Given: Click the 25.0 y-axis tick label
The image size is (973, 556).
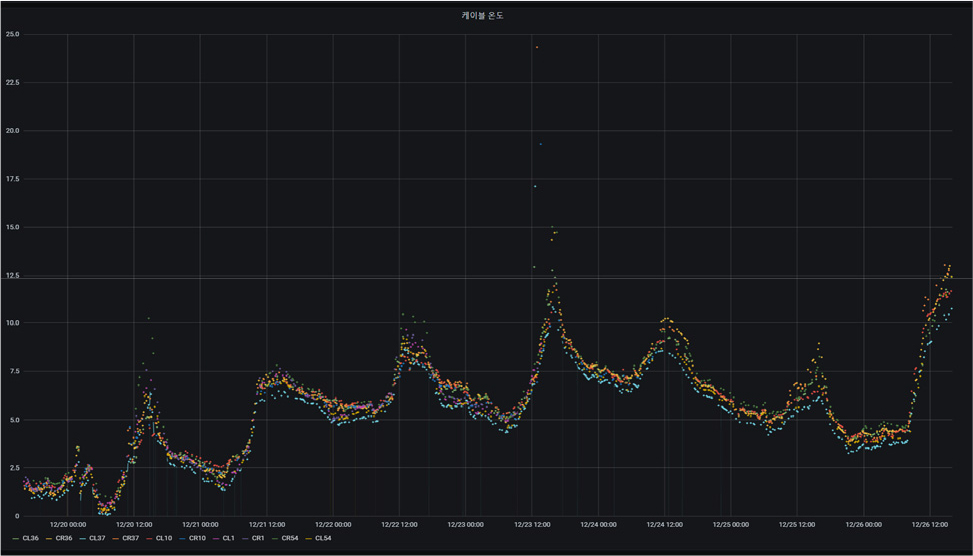Looking at the screenshot, I should click(x=13, y=34).
